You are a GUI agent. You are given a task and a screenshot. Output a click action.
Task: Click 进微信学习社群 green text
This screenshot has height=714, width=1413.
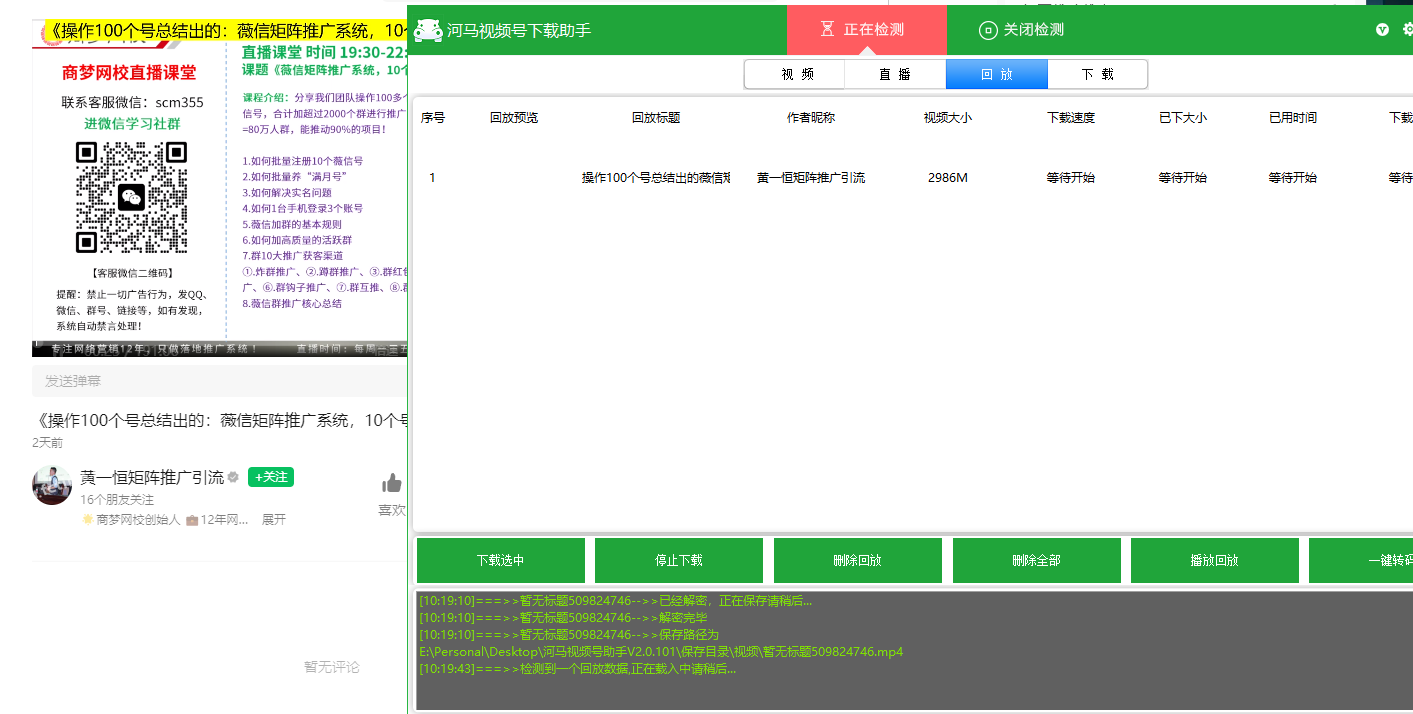click(132, 124)
